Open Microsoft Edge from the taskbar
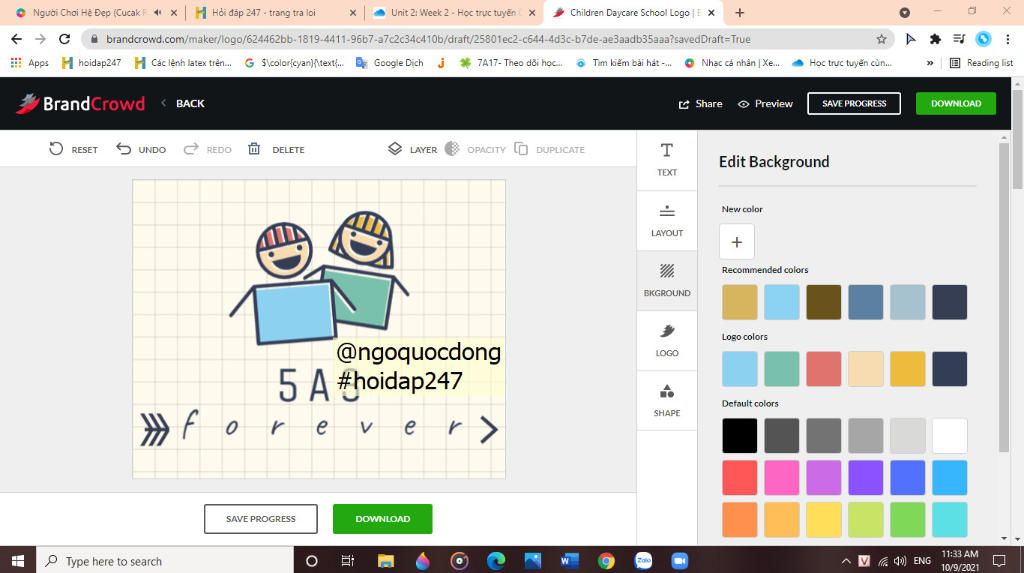Image resolution: width=1024 pixels, height=573 pixels. click(x=496, y=561)
